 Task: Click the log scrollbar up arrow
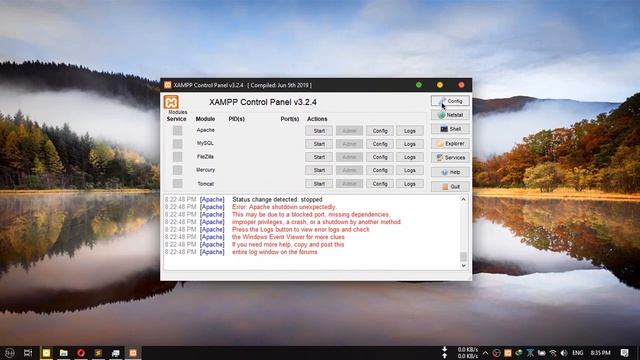pos(463,199)
